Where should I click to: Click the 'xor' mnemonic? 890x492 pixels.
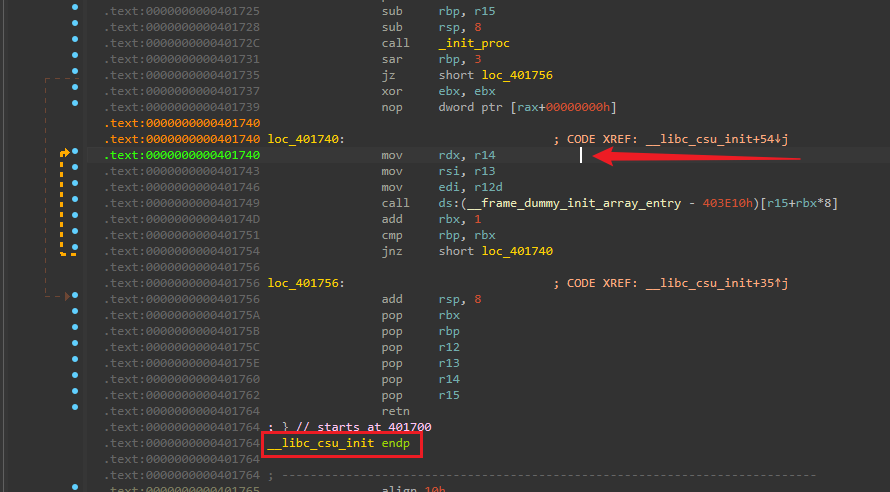tap(392, 91)
